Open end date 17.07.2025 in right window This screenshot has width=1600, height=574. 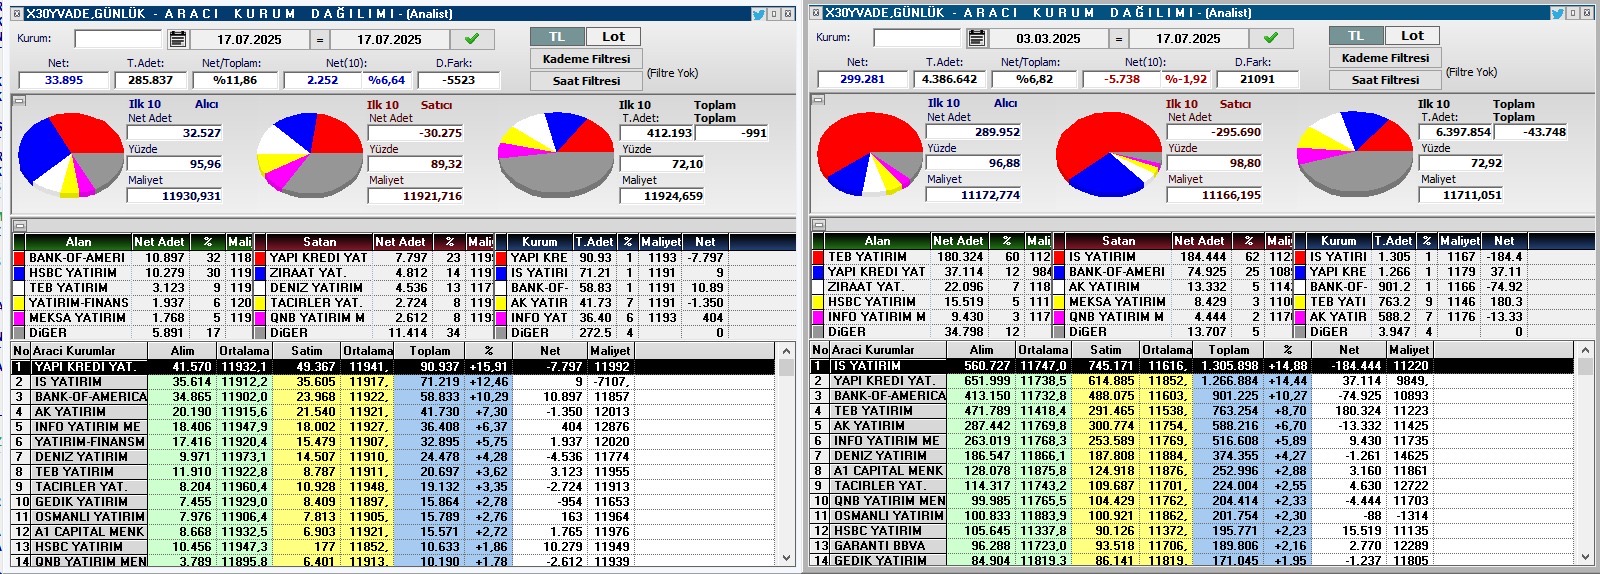pyautogui.click(x=1188, y=39)
